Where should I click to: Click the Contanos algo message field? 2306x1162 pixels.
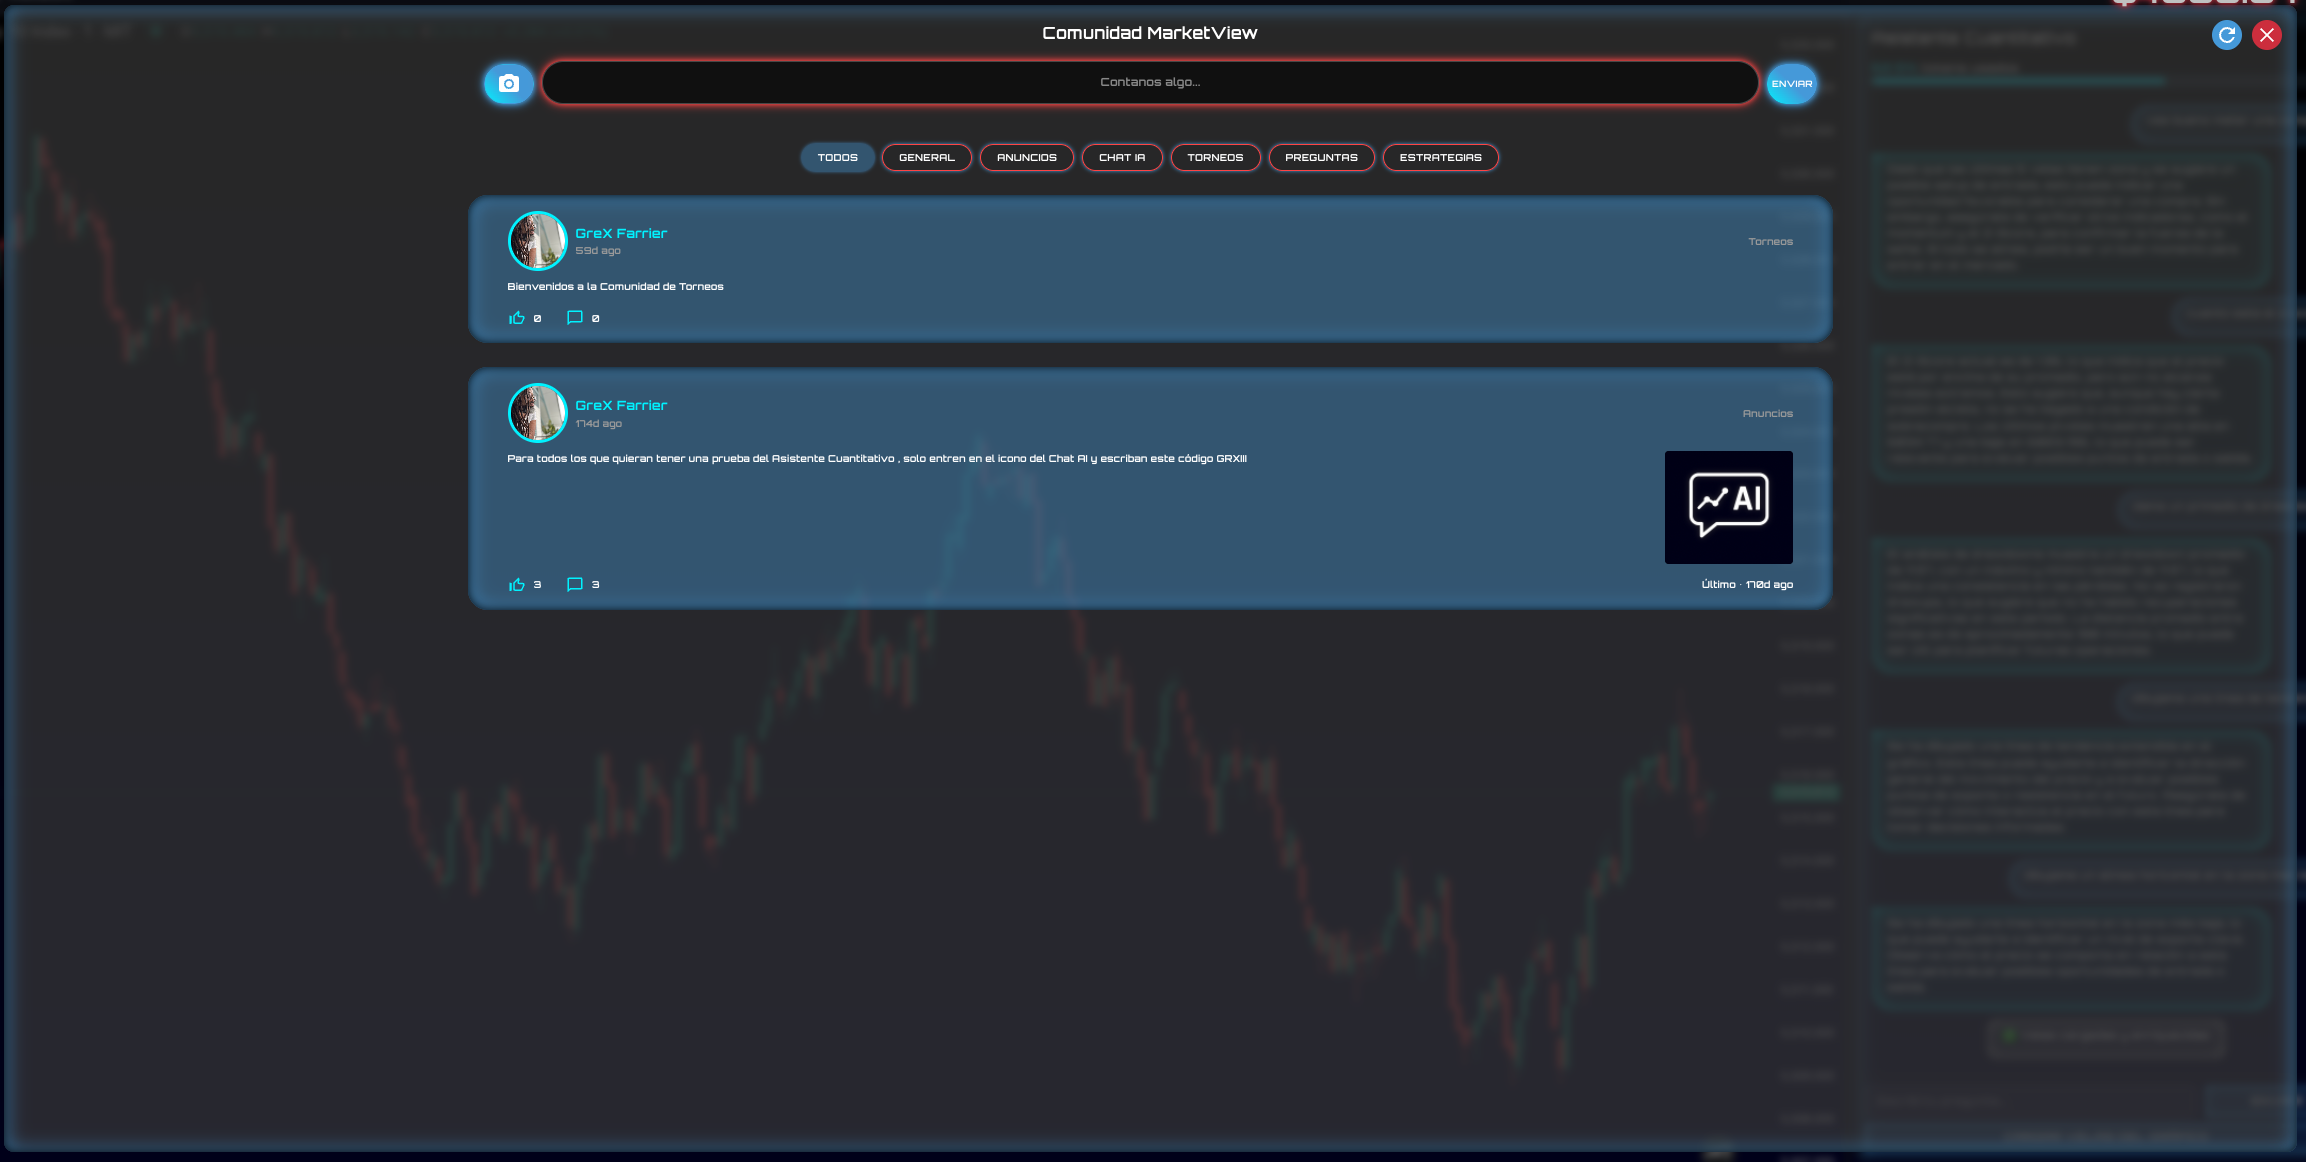1149,82
